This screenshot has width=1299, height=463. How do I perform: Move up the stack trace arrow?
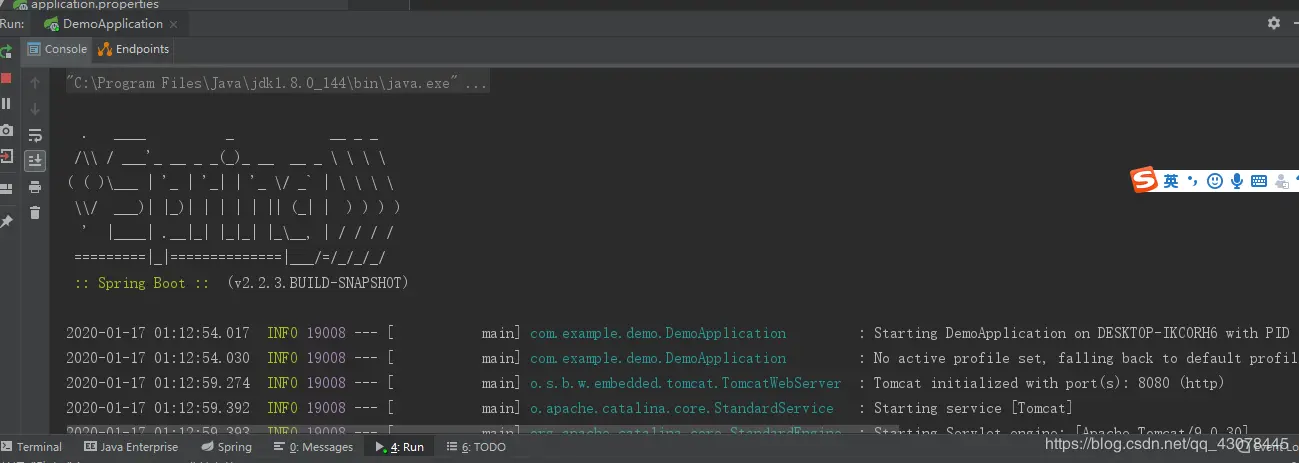35,83
